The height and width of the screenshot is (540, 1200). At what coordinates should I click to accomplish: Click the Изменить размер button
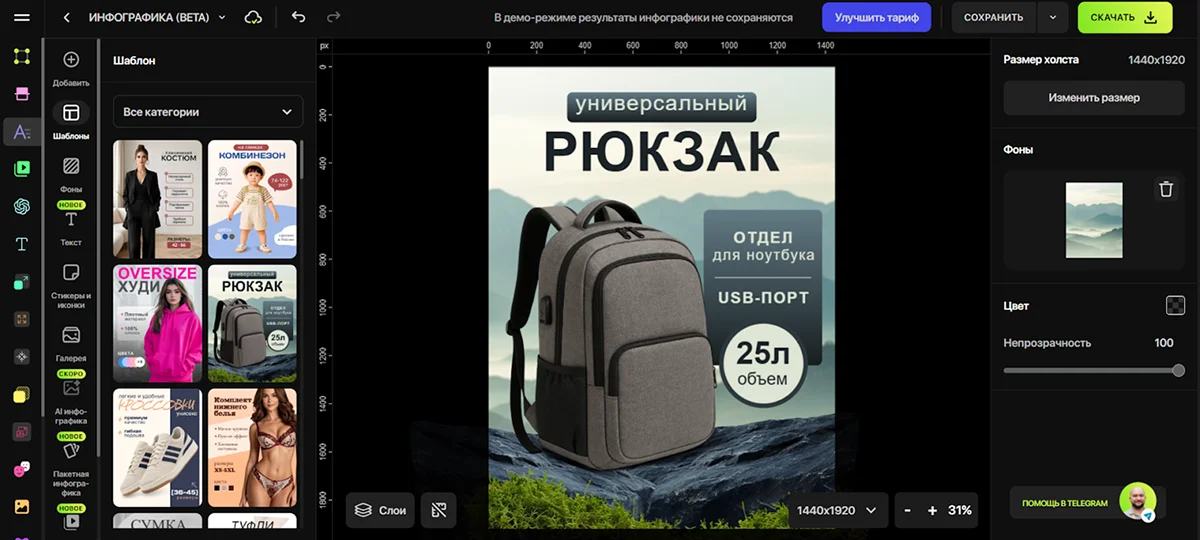1094,98
